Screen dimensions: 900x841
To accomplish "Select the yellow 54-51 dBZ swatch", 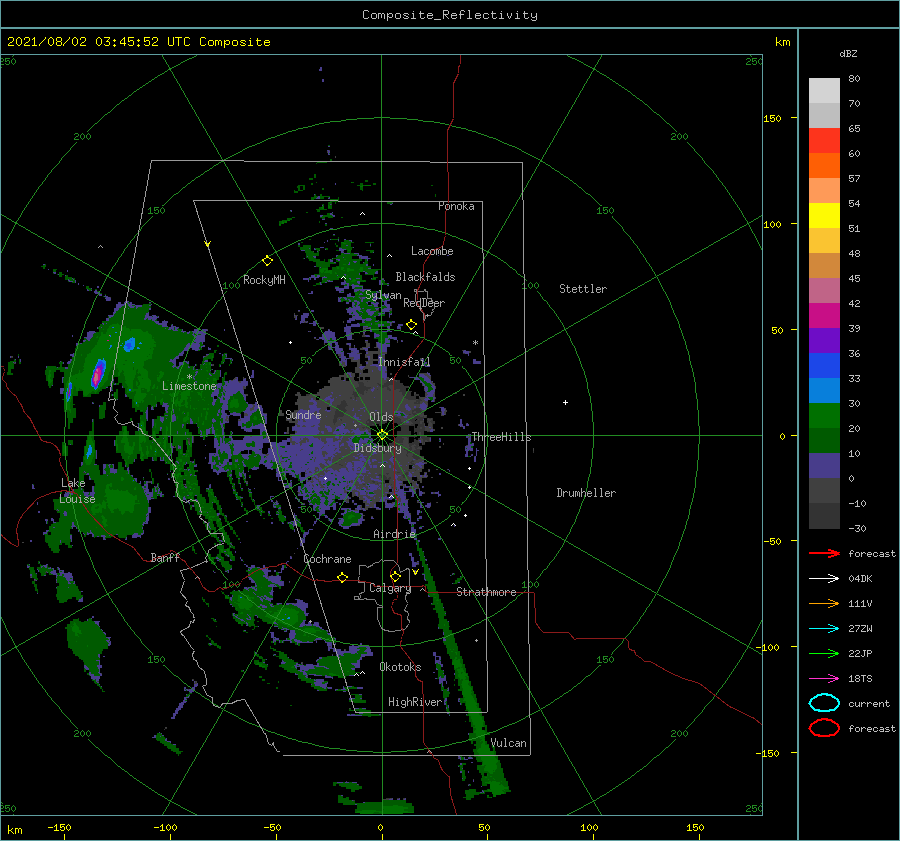I will pos(824,215).
